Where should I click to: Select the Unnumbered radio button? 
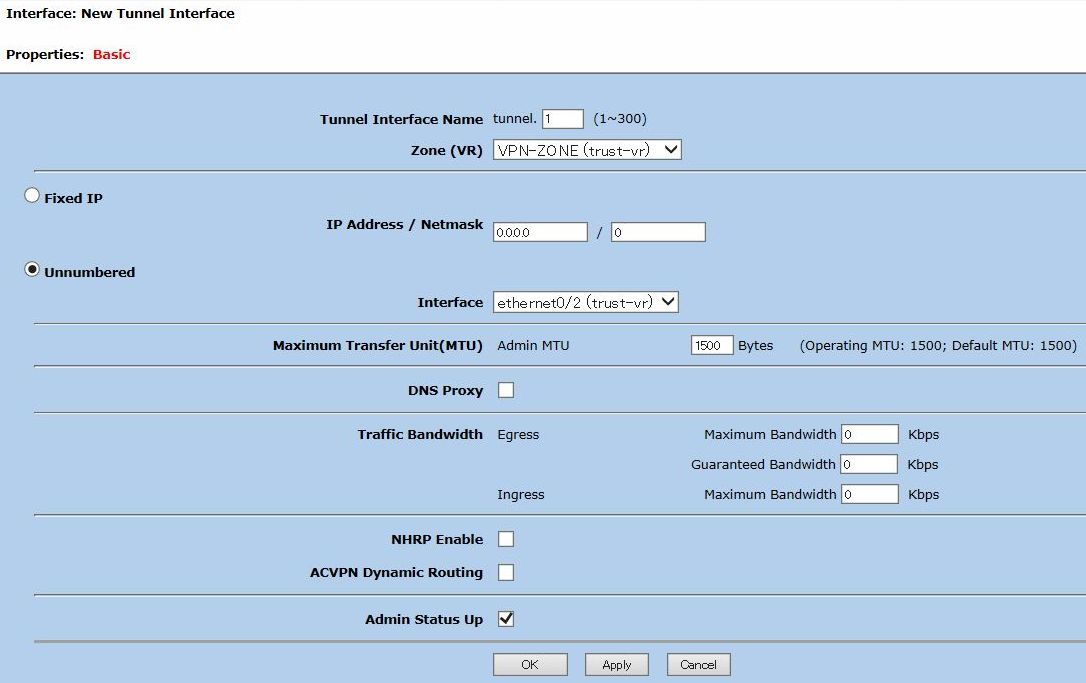(x=32, y=270)
